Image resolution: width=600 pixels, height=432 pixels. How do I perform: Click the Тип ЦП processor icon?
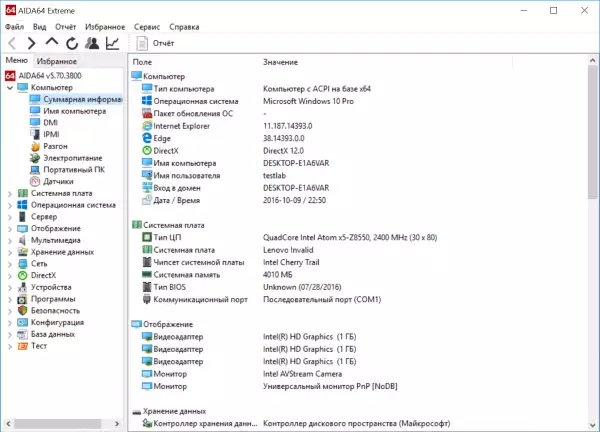click(x=147, y=237)
